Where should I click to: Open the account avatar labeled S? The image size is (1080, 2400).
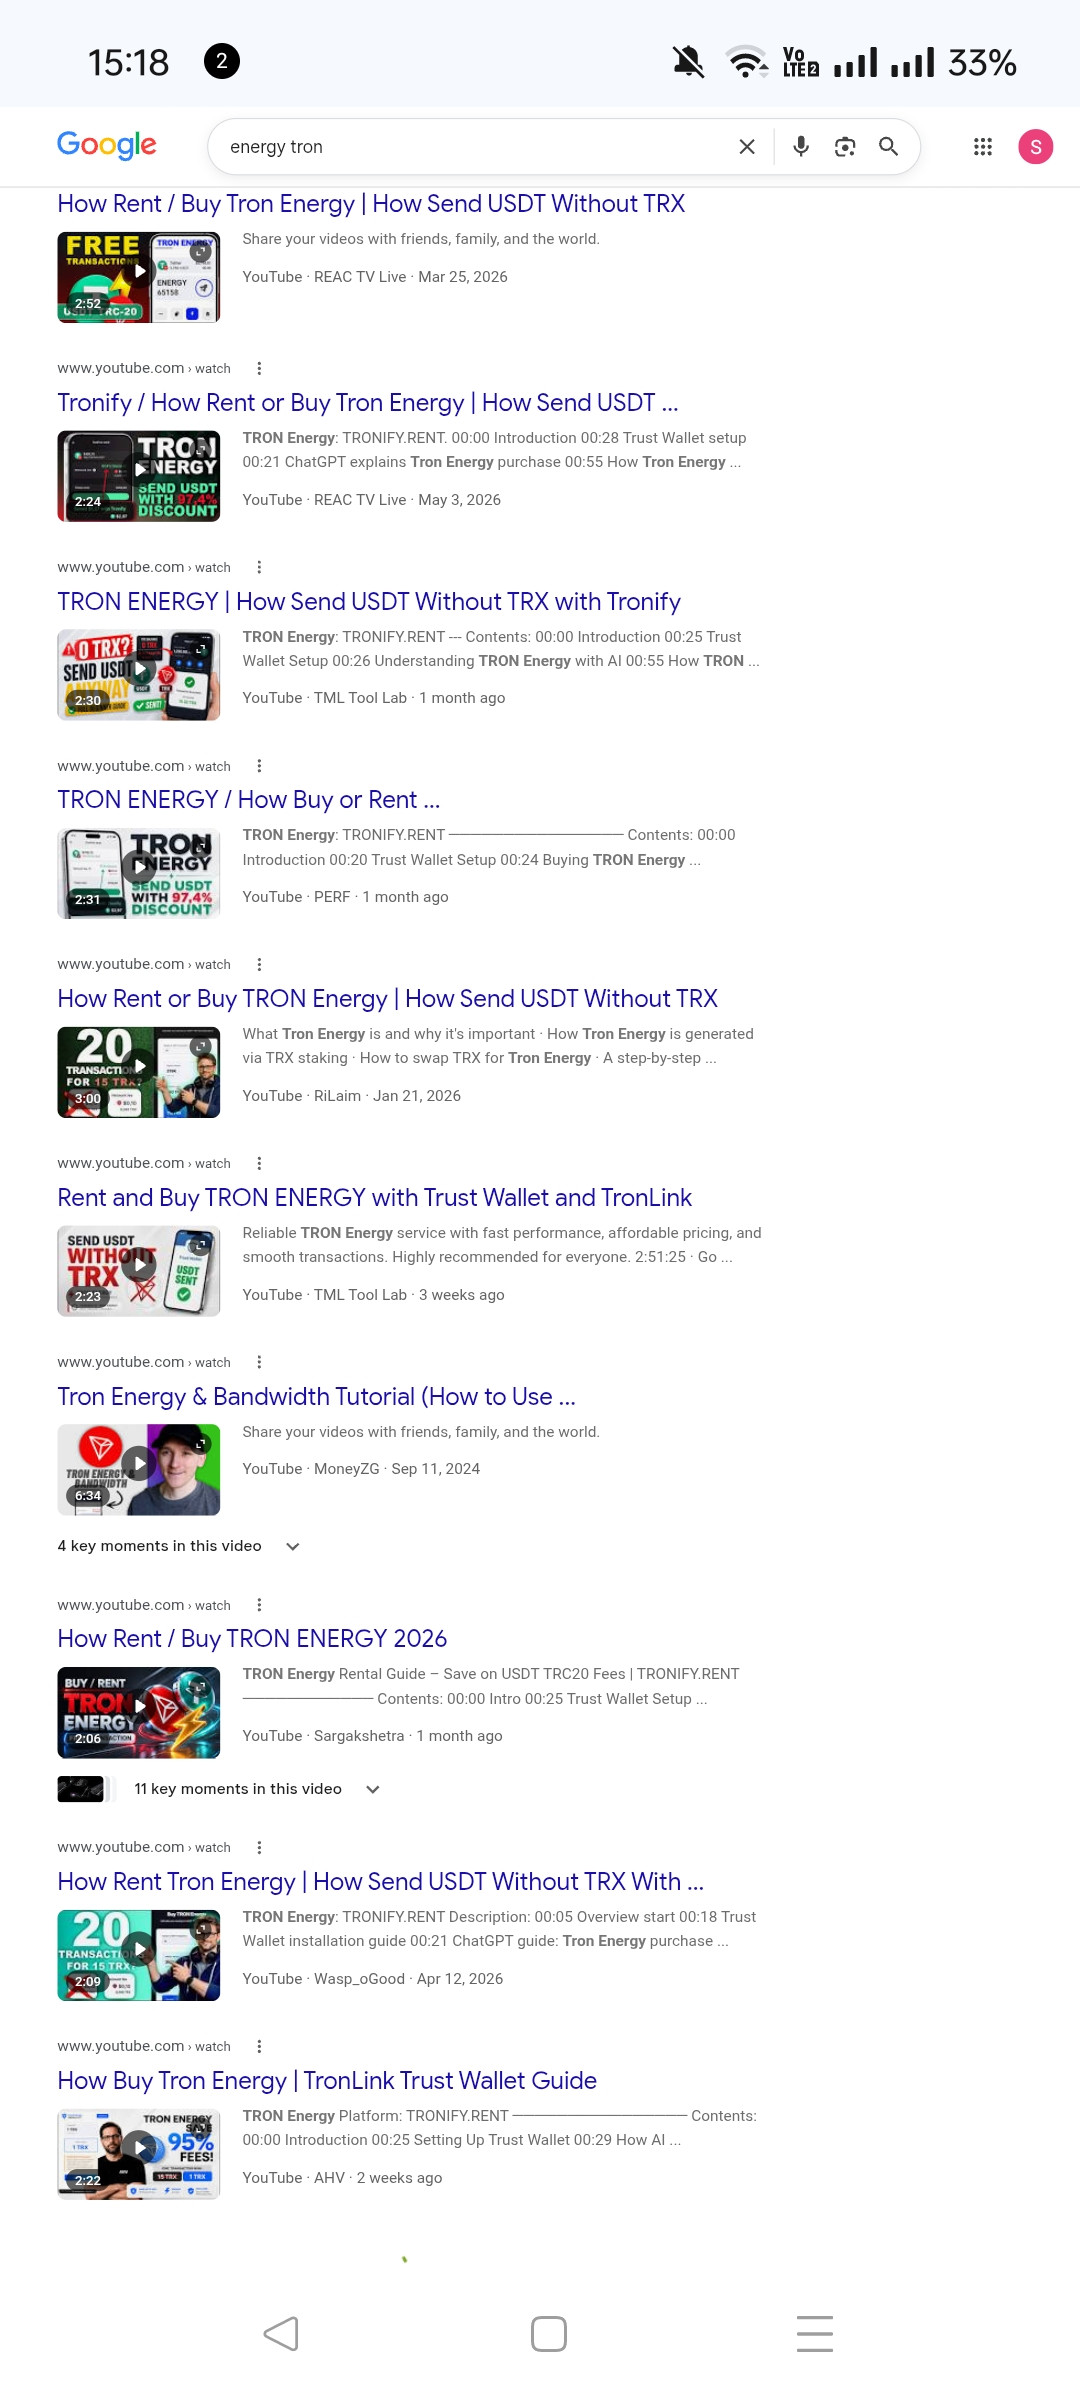(x=1036, y=147)
